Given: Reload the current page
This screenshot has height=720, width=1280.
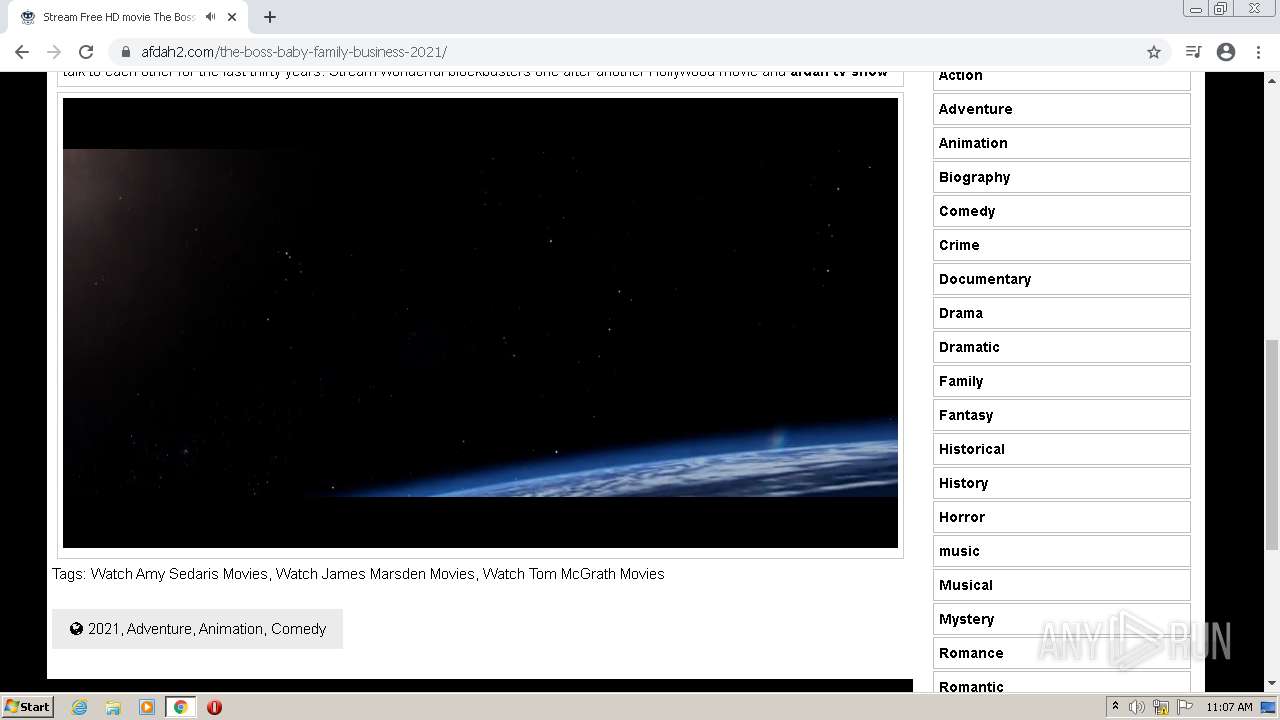Looking at the screenshot, I should pos(86,52).
